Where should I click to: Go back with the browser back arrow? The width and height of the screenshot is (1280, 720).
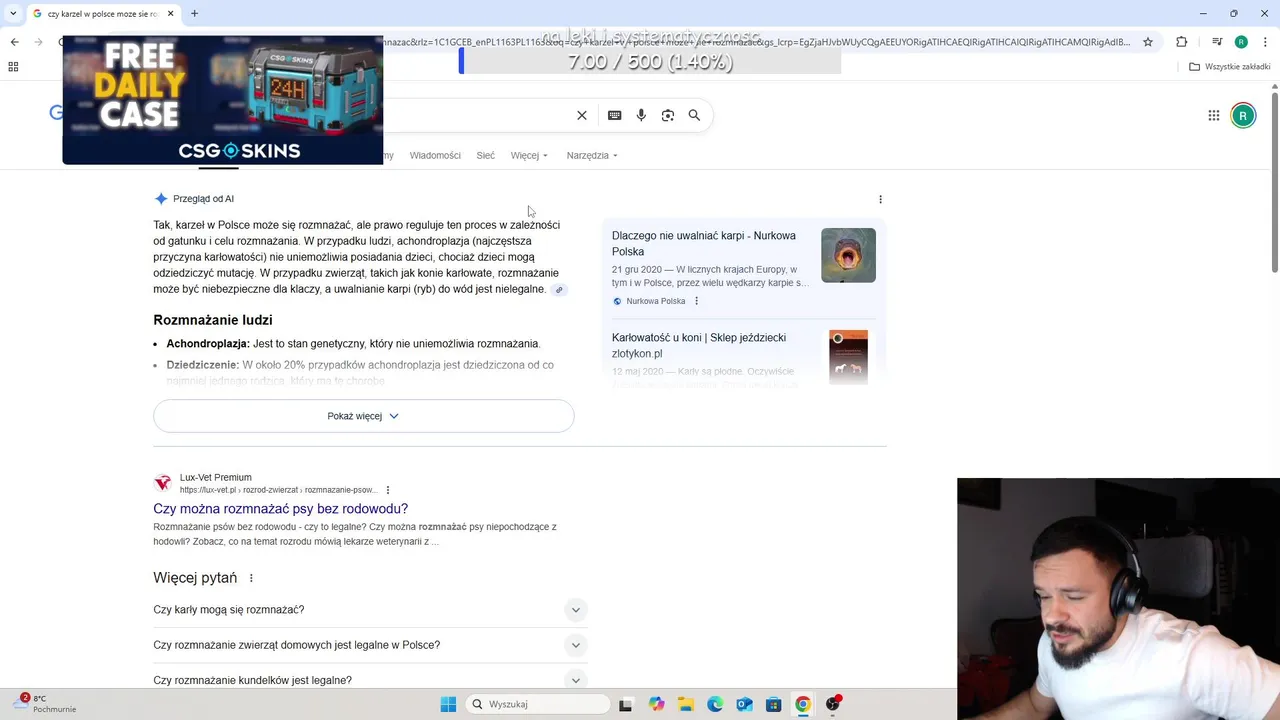click(x=14, y=41)
